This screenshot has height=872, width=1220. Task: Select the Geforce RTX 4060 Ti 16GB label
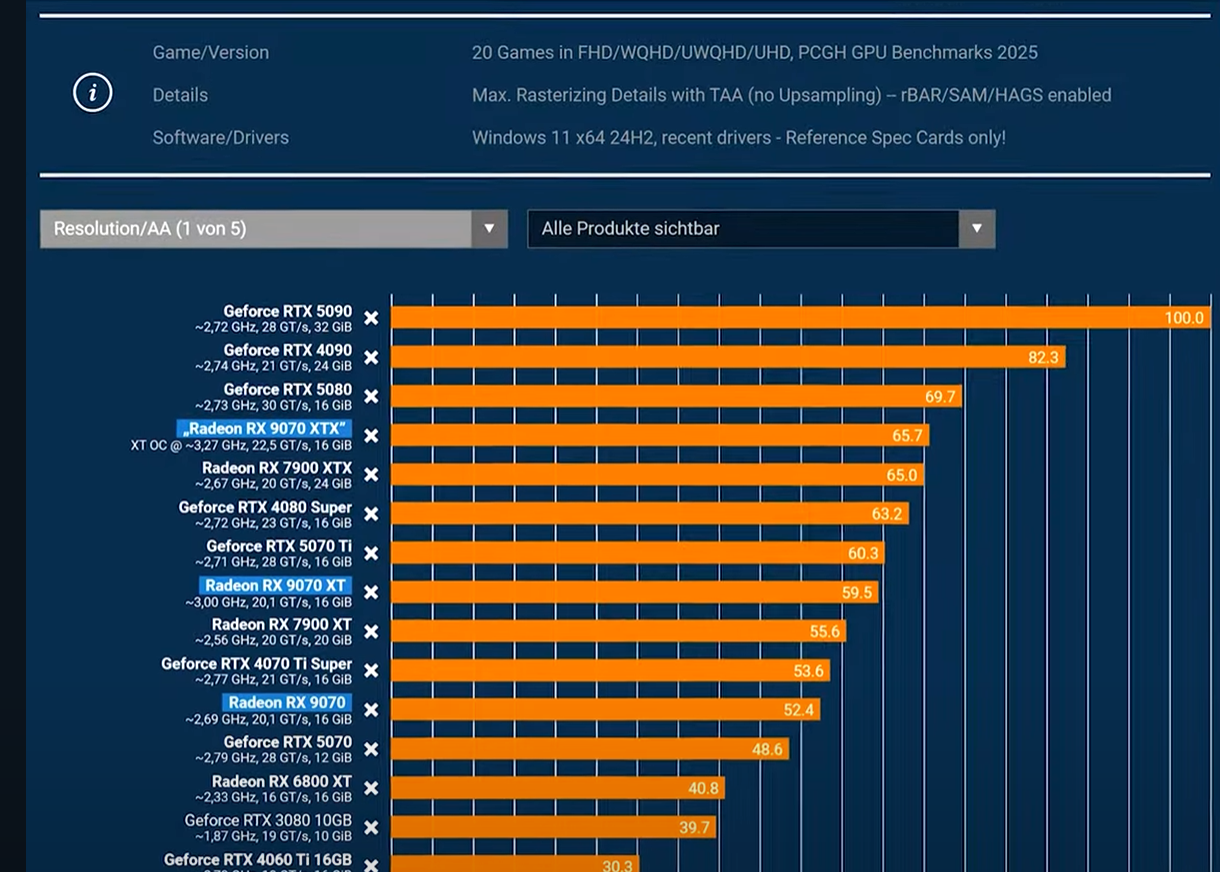[x=258, y=859]
